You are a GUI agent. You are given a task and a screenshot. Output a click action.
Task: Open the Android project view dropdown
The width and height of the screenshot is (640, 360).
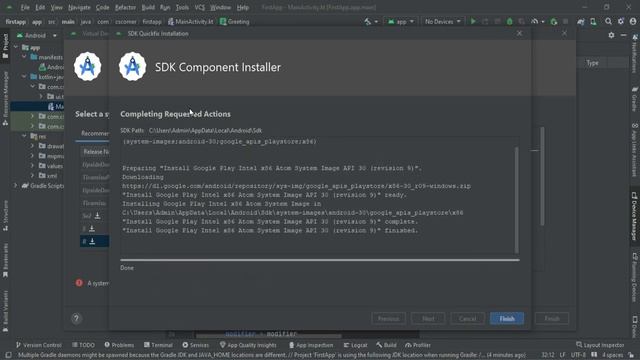pos(37,36)
